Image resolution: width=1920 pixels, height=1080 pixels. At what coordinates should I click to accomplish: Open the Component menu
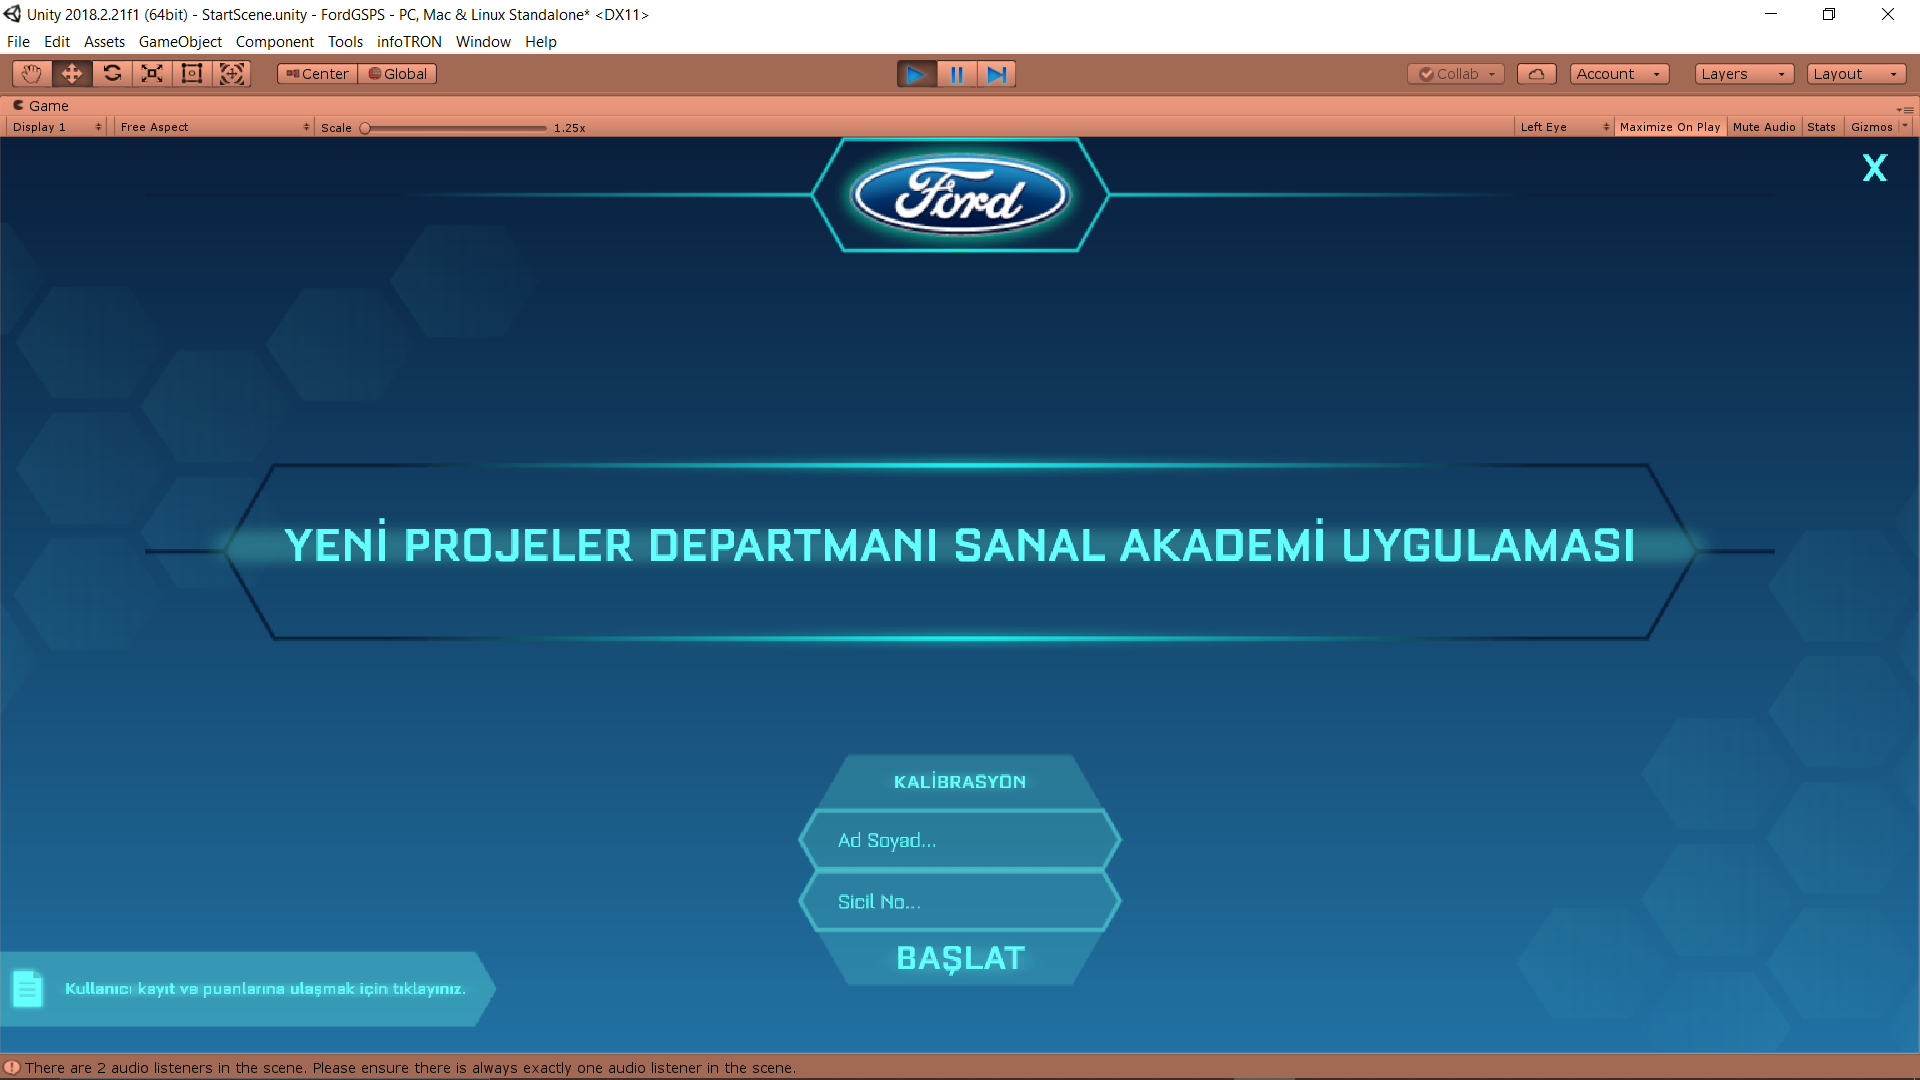[275, 42]
